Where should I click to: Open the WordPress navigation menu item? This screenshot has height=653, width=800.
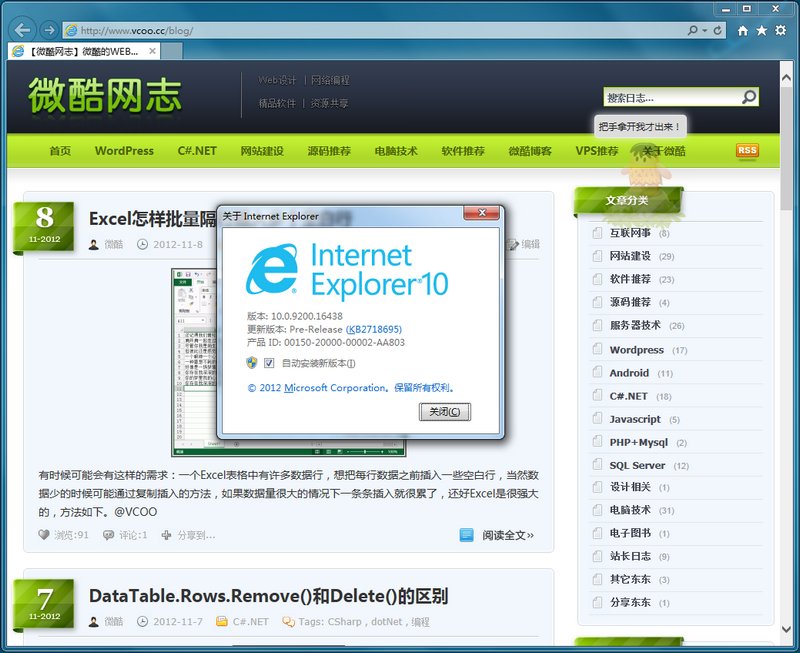(x=124, y=151)
